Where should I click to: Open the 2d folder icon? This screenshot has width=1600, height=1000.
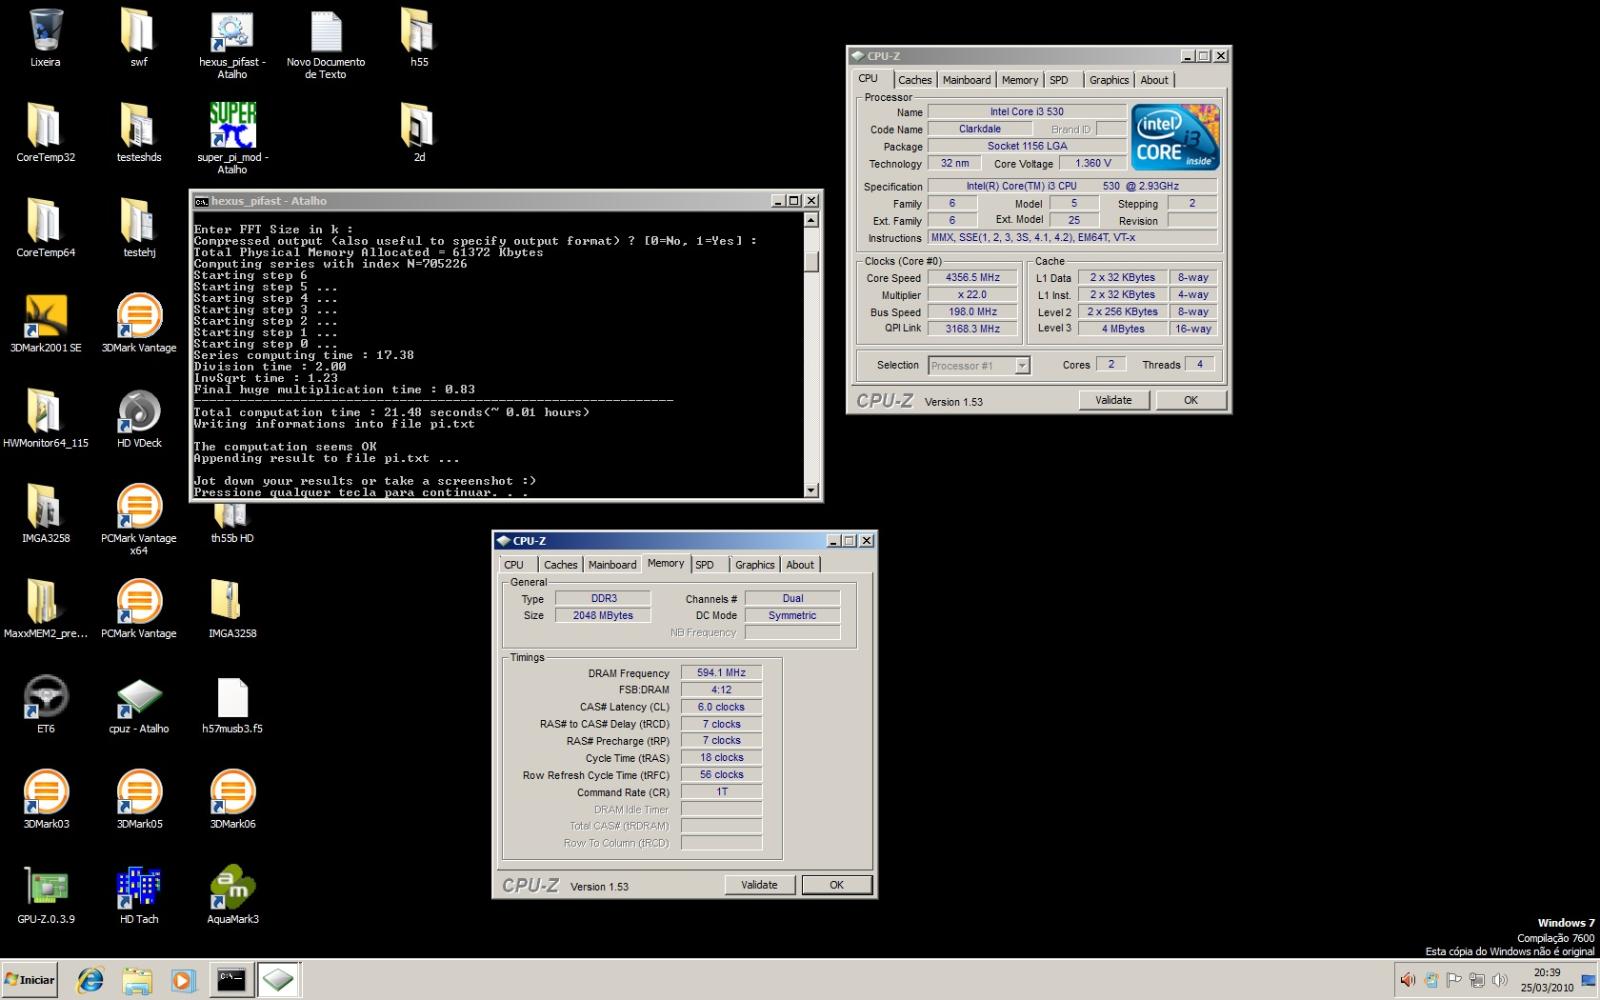tap(419, 133)
